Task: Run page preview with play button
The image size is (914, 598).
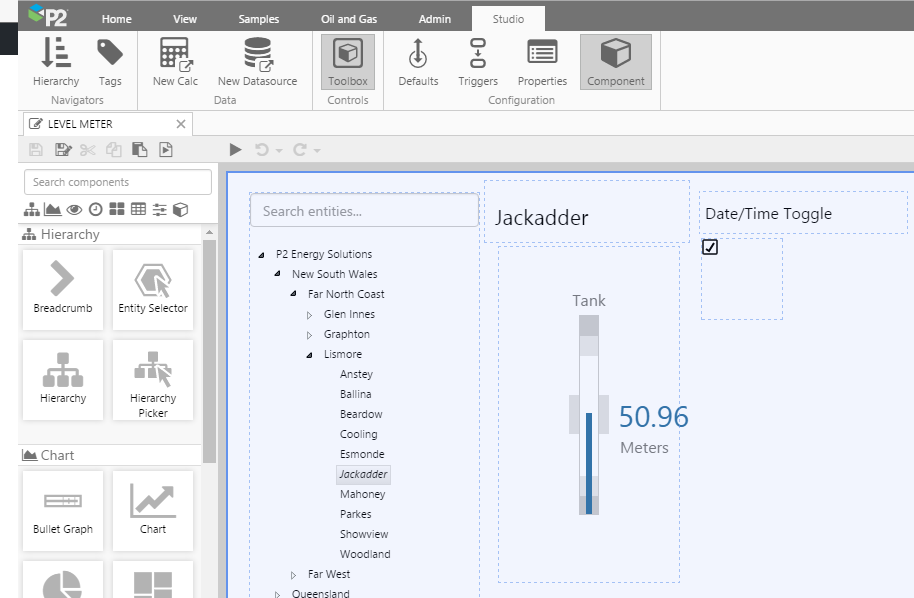Action: [235, 150]
